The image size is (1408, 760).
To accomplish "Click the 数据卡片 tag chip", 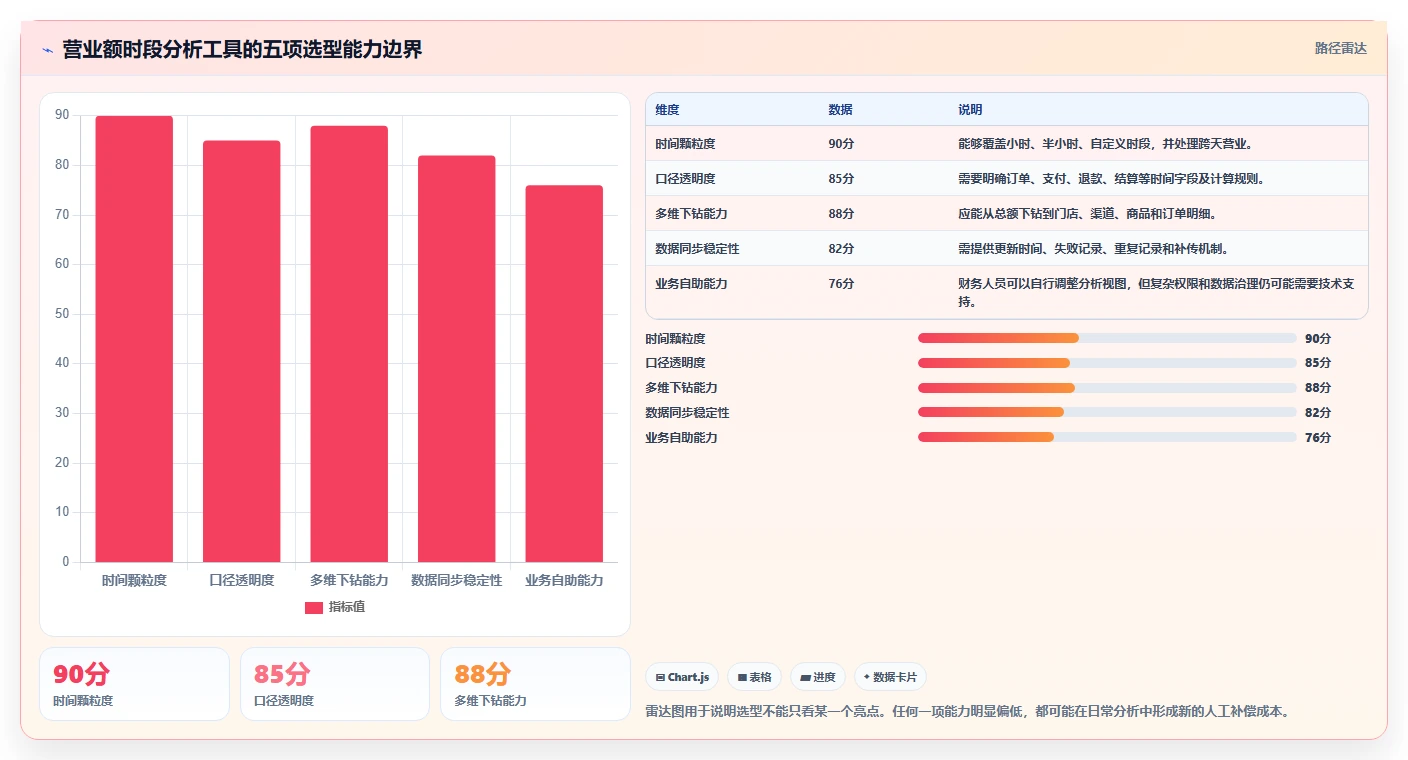I will (x=890, y=677).
